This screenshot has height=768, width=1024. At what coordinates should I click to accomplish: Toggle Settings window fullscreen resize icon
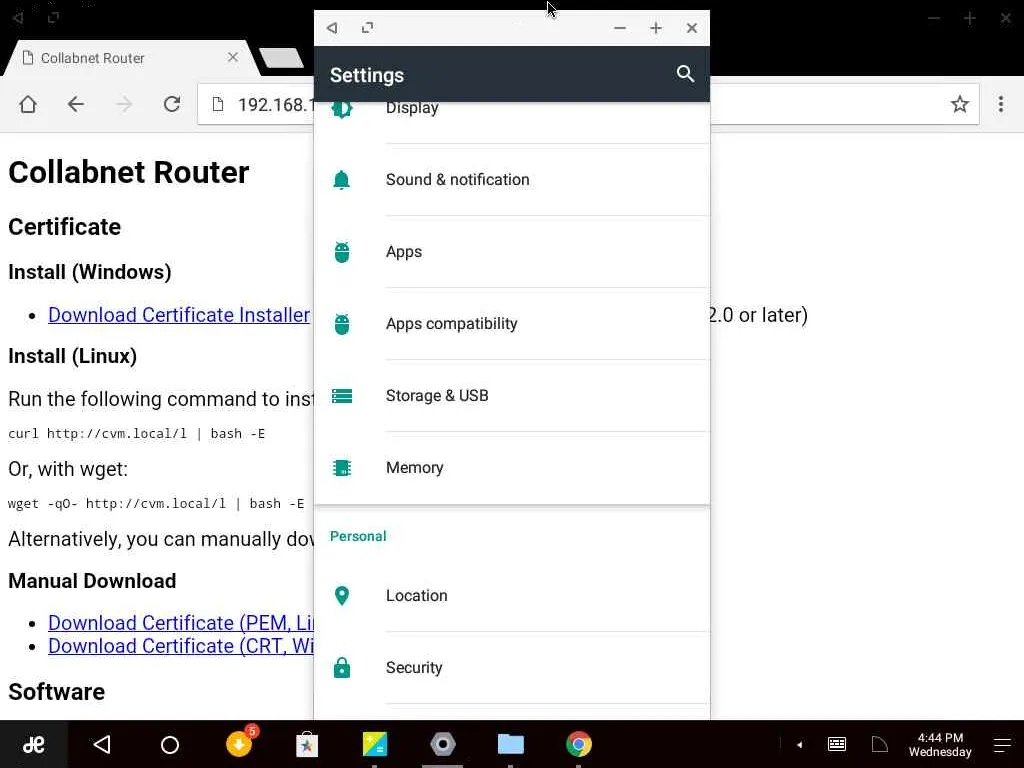368,27
